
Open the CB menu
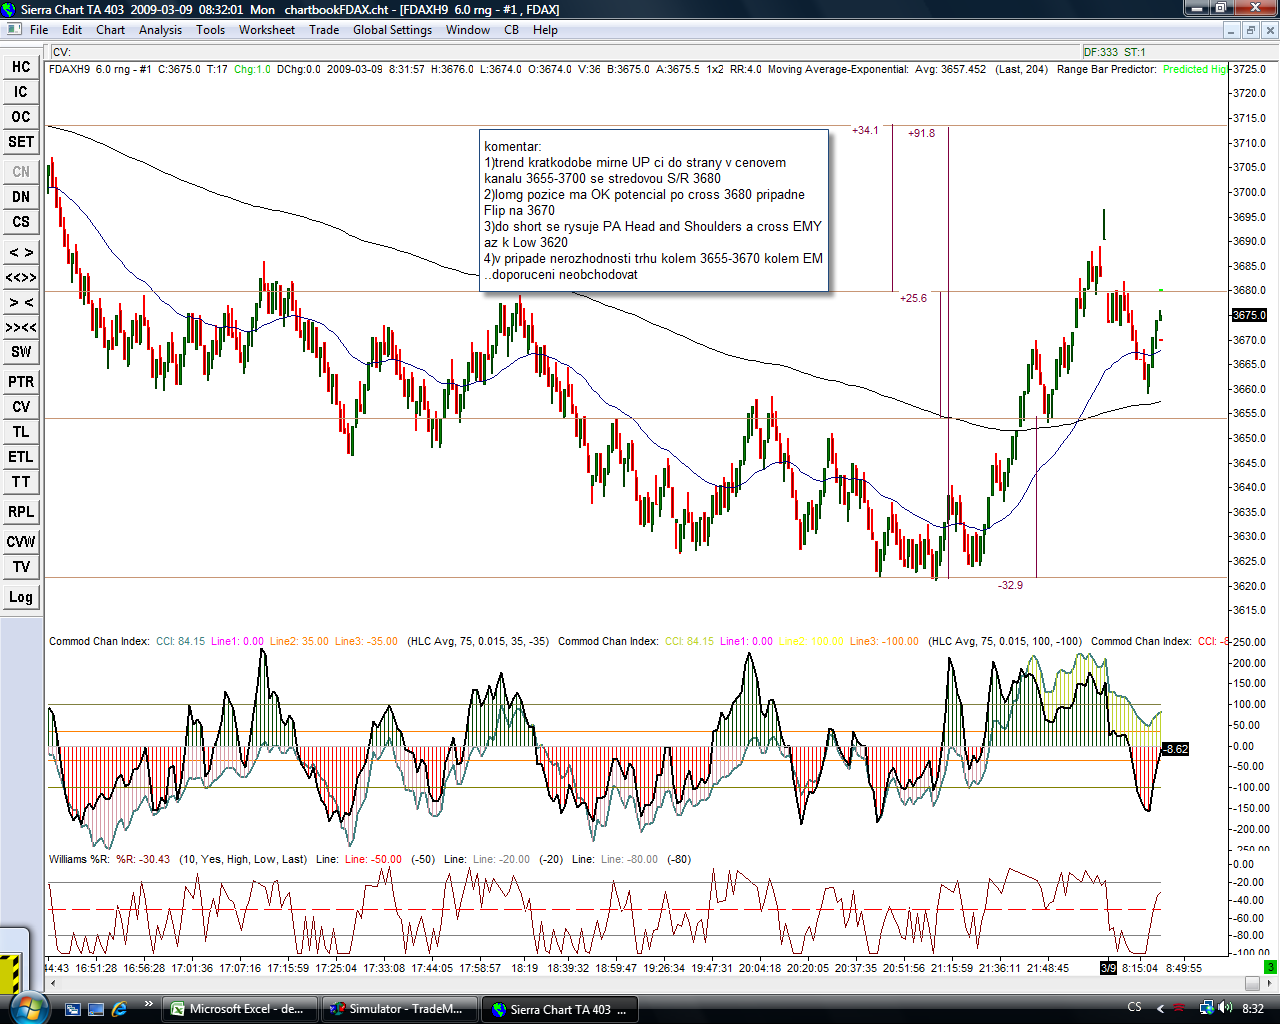(512, 30)
